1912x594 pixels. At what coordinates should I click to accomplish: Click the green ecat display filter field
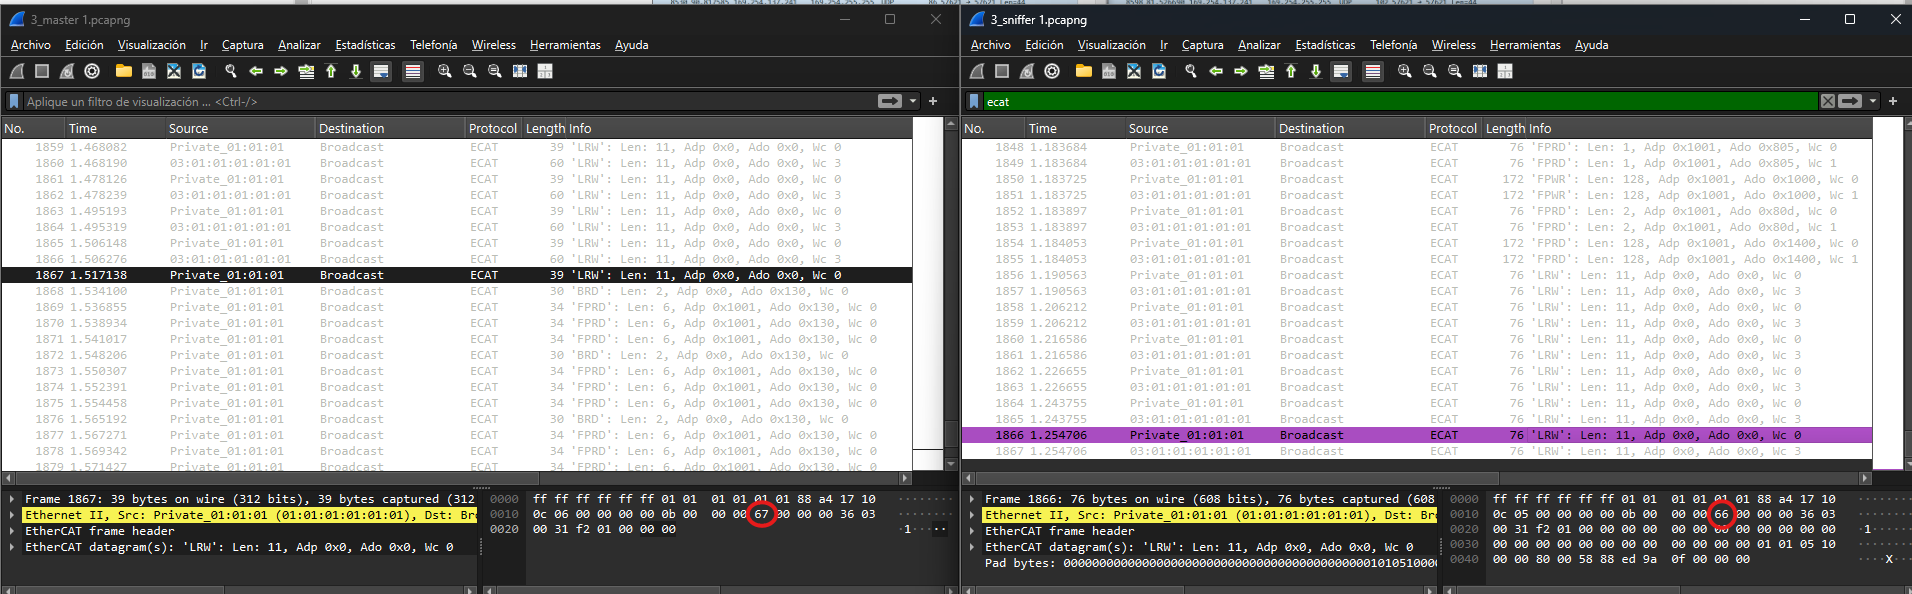point(1400,101)
